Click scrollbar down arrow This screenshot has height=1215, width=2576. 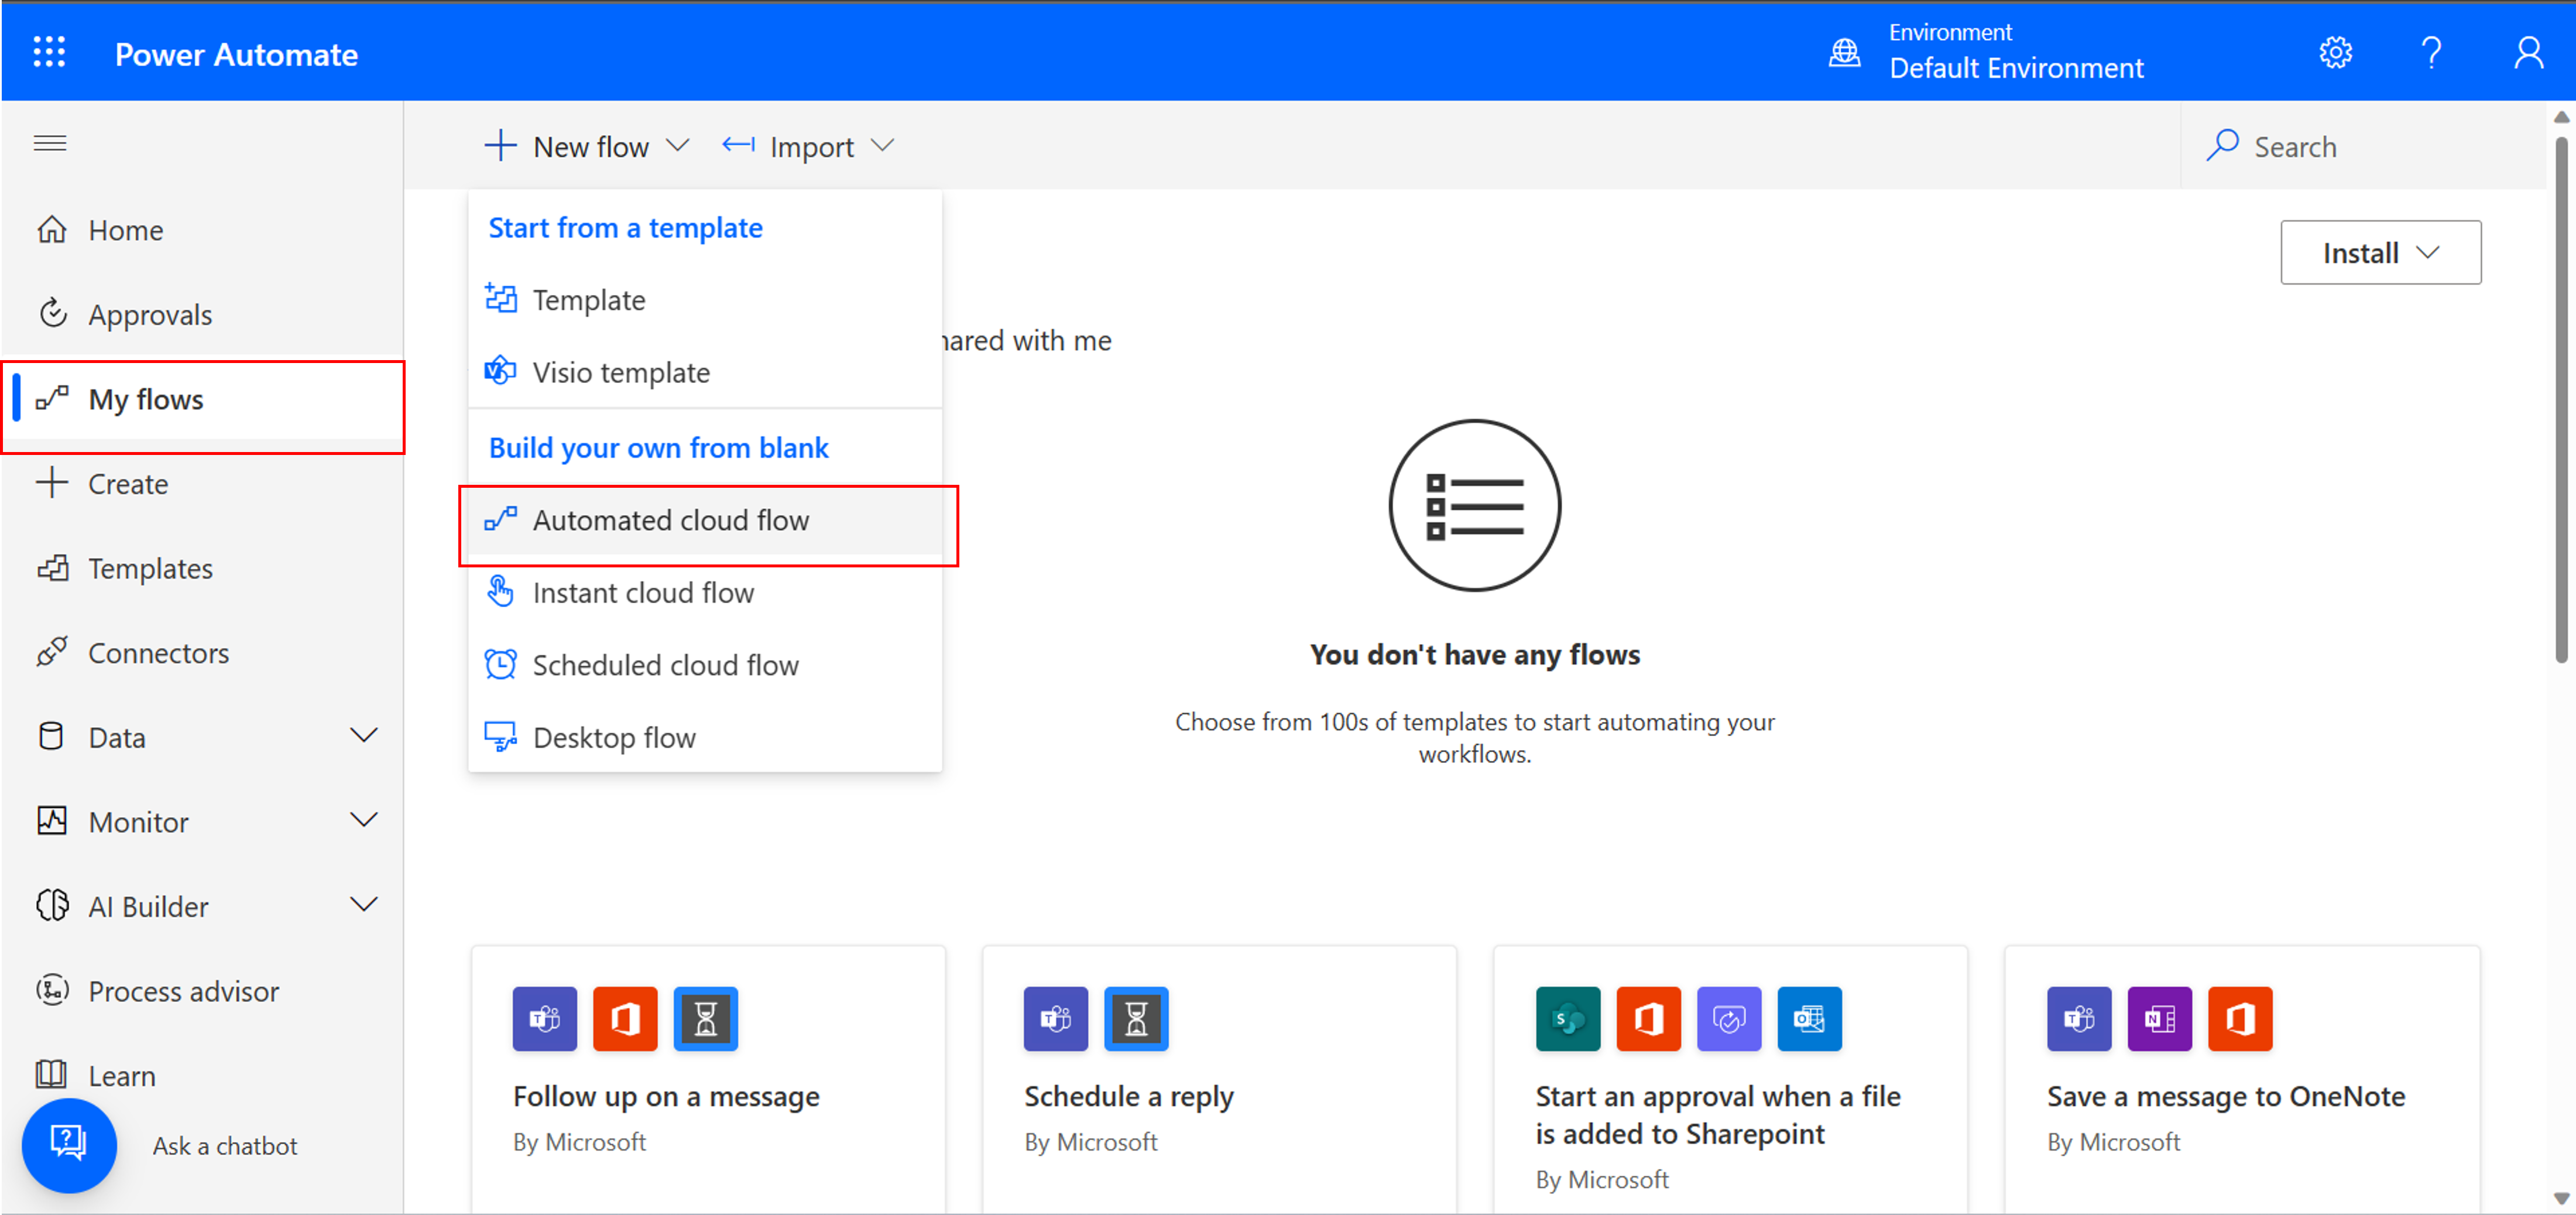click(x=2561, y=1198)
